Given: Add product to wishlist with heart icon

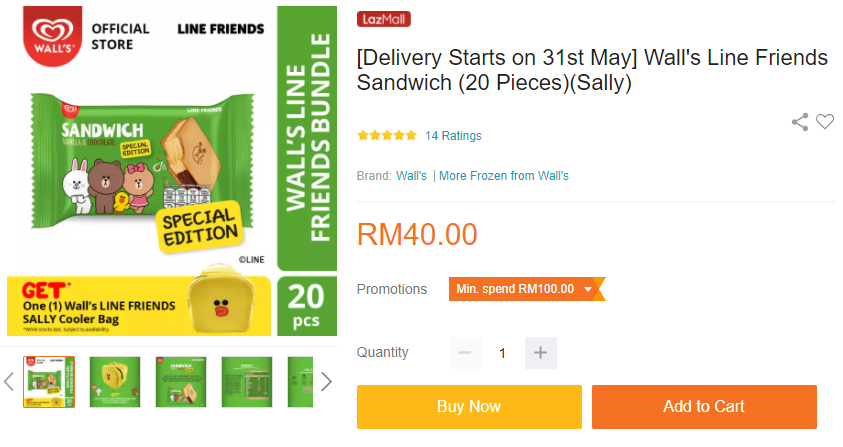Looking at the screenshot, I should click(x=825, y=122).
